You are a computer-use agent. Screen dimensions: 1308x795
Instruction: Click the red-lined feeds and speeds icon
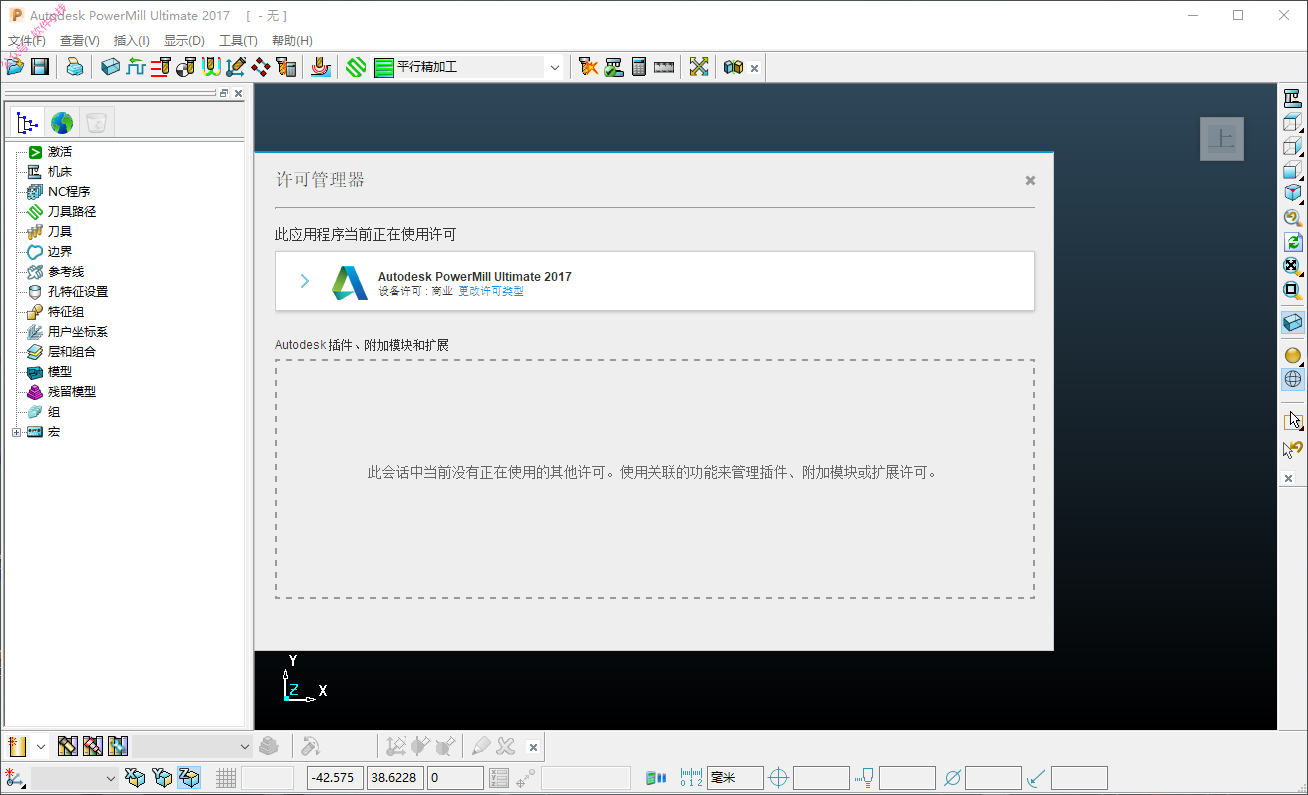(161, 67)
